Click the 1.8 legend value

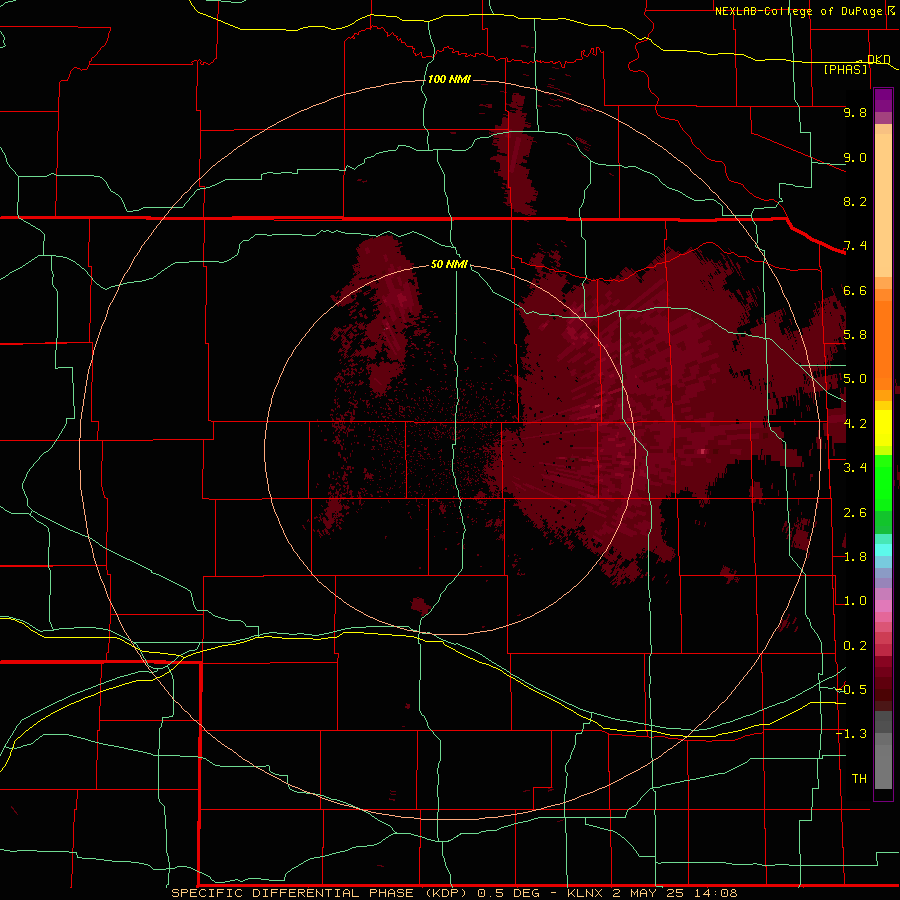[855, 557]
